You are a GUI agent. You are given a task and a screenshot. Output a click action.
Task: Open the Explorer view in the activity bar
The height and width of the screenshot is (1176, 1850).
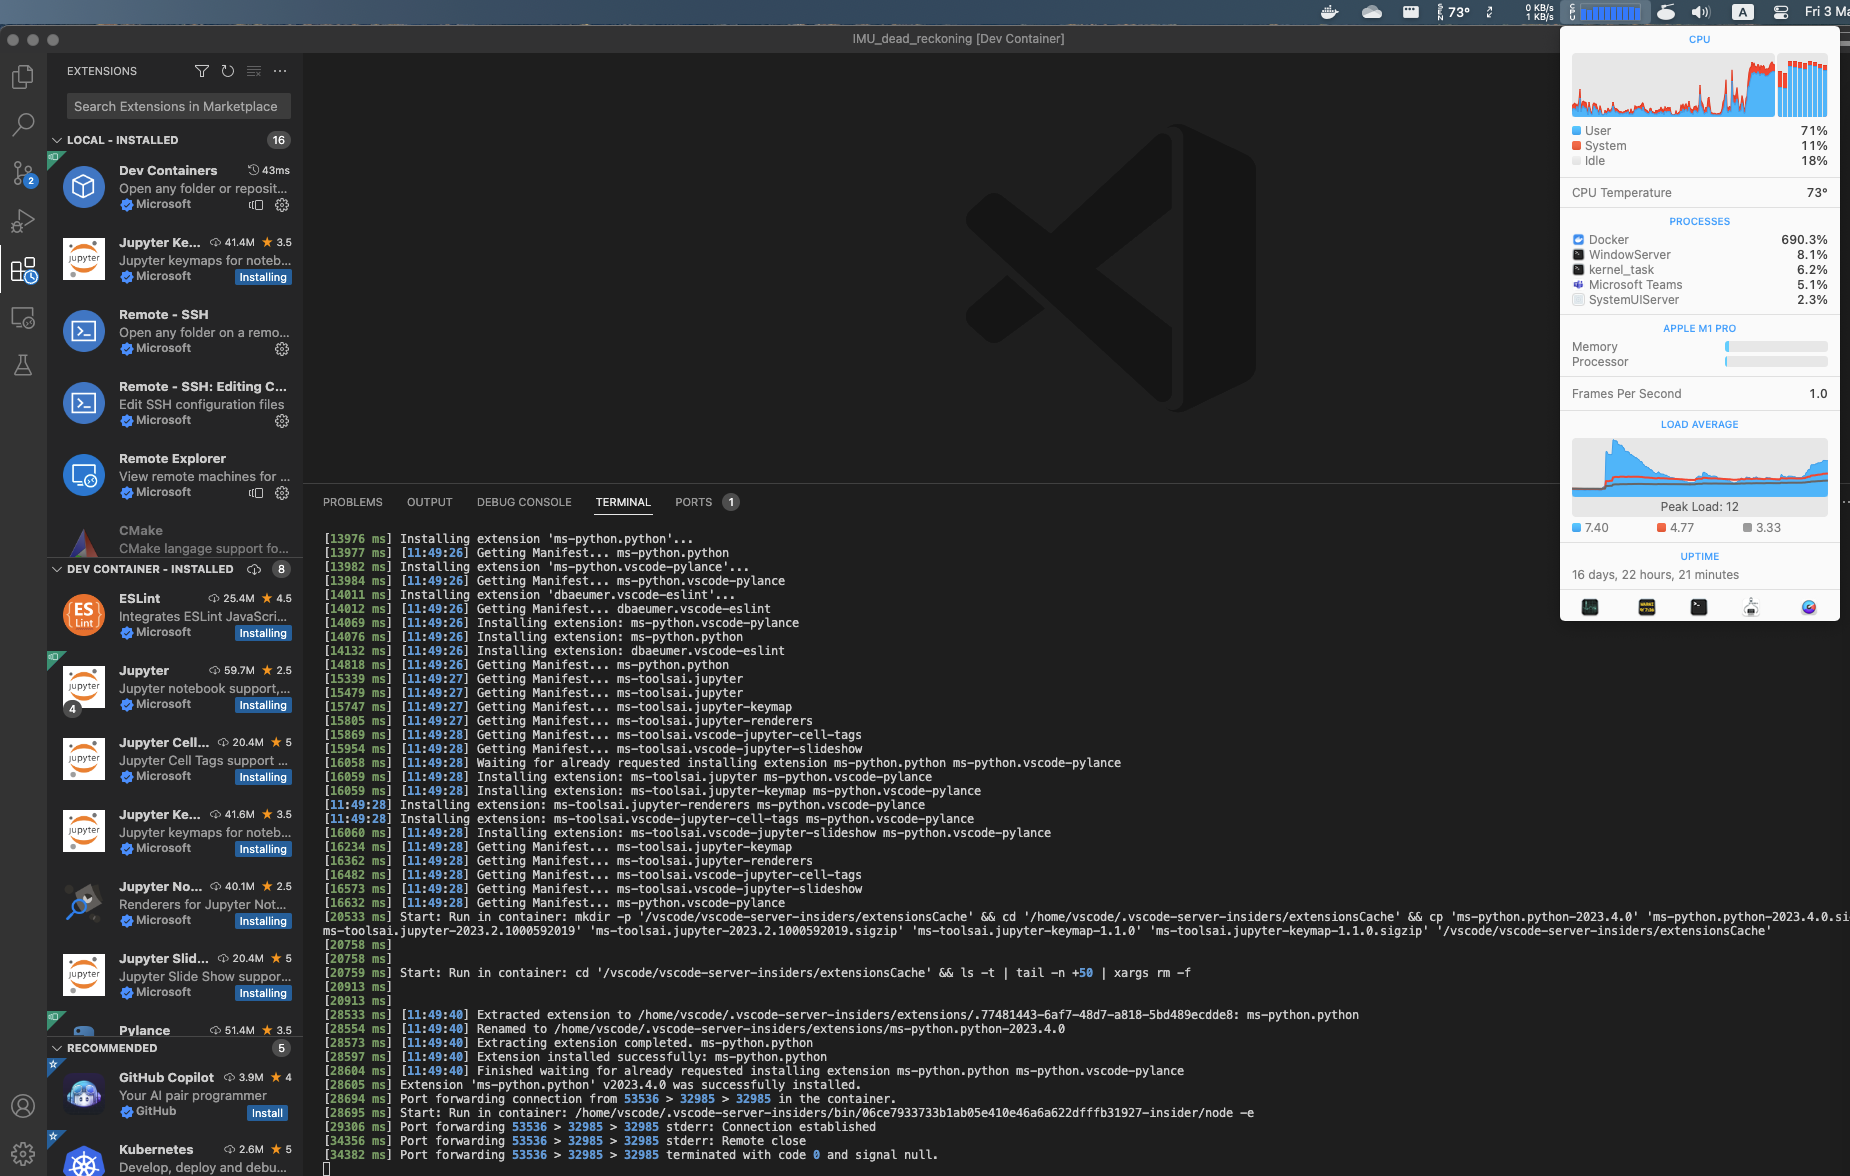point(22,76)
